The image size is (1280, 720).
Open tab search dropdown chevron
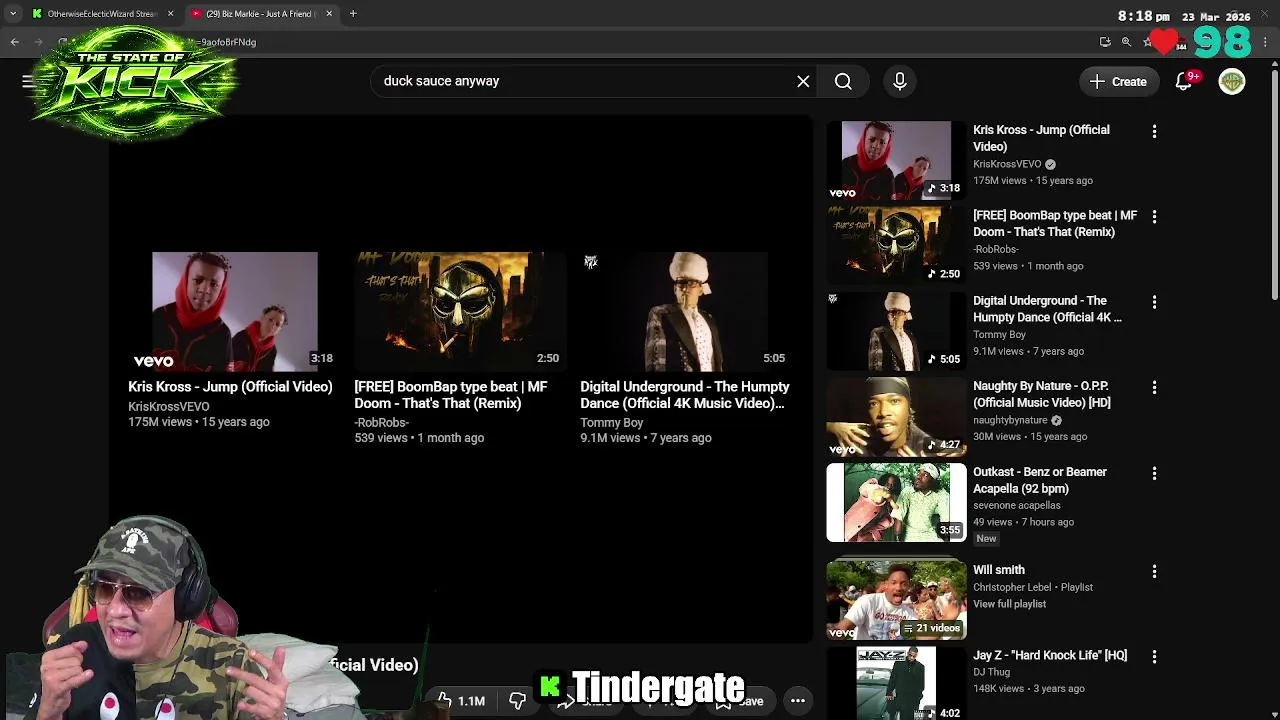[x=13, y=14]
